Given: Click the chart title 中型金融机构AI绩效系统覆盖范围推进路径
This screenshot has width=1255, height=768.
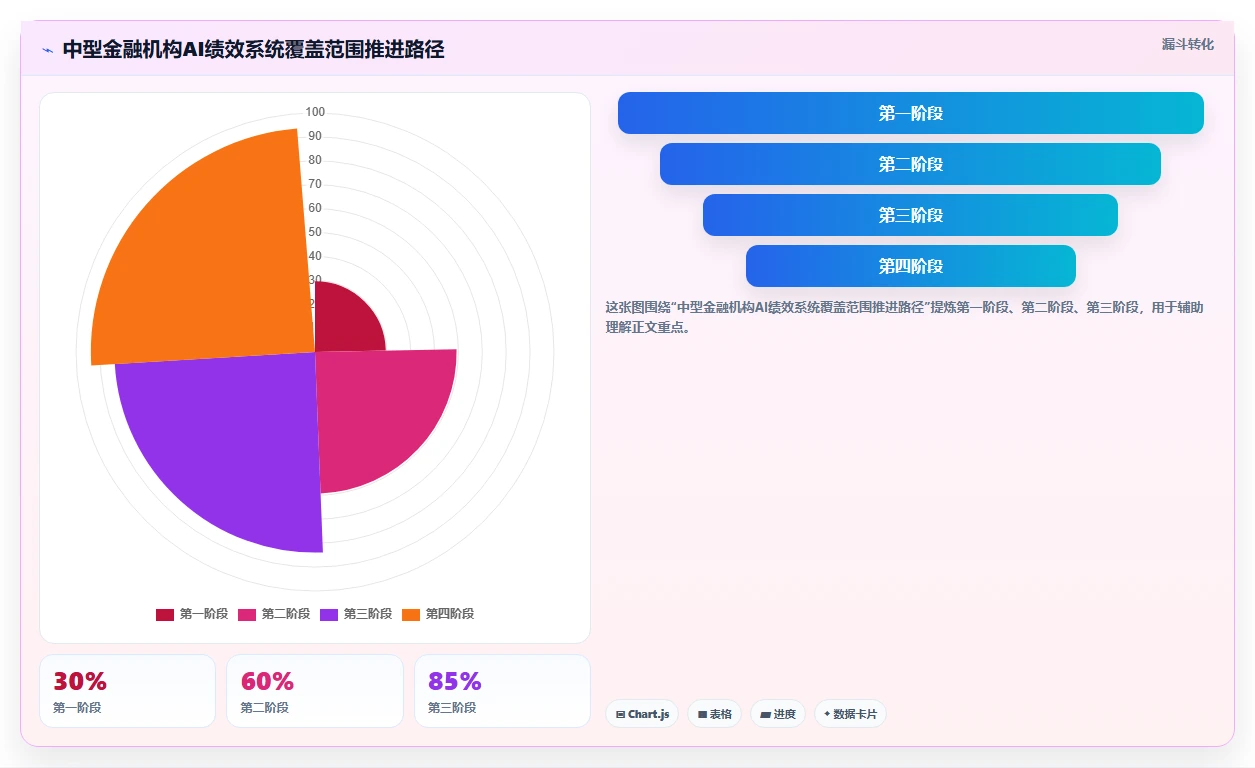Looking at the screenshot, I should pyautogui.click(x=253, y=49).
